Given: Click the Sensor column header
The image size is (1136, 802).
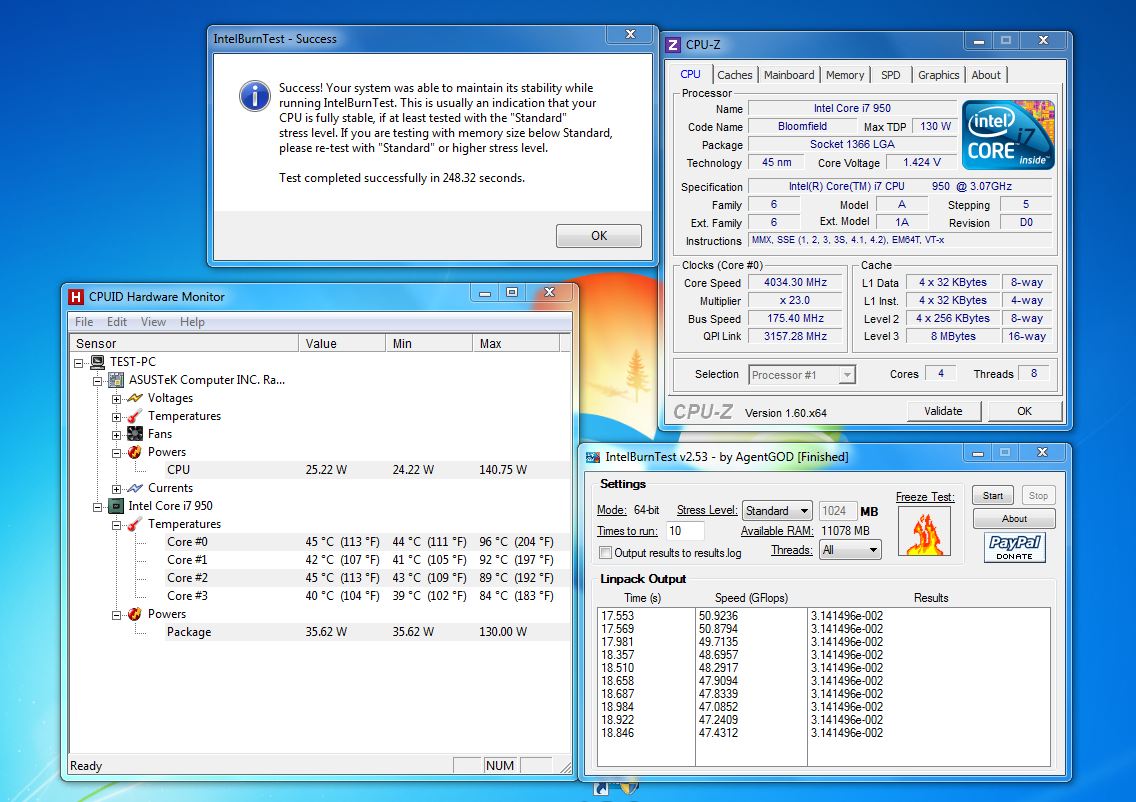Looking at the screenshot, I should (x=183, y=343).
